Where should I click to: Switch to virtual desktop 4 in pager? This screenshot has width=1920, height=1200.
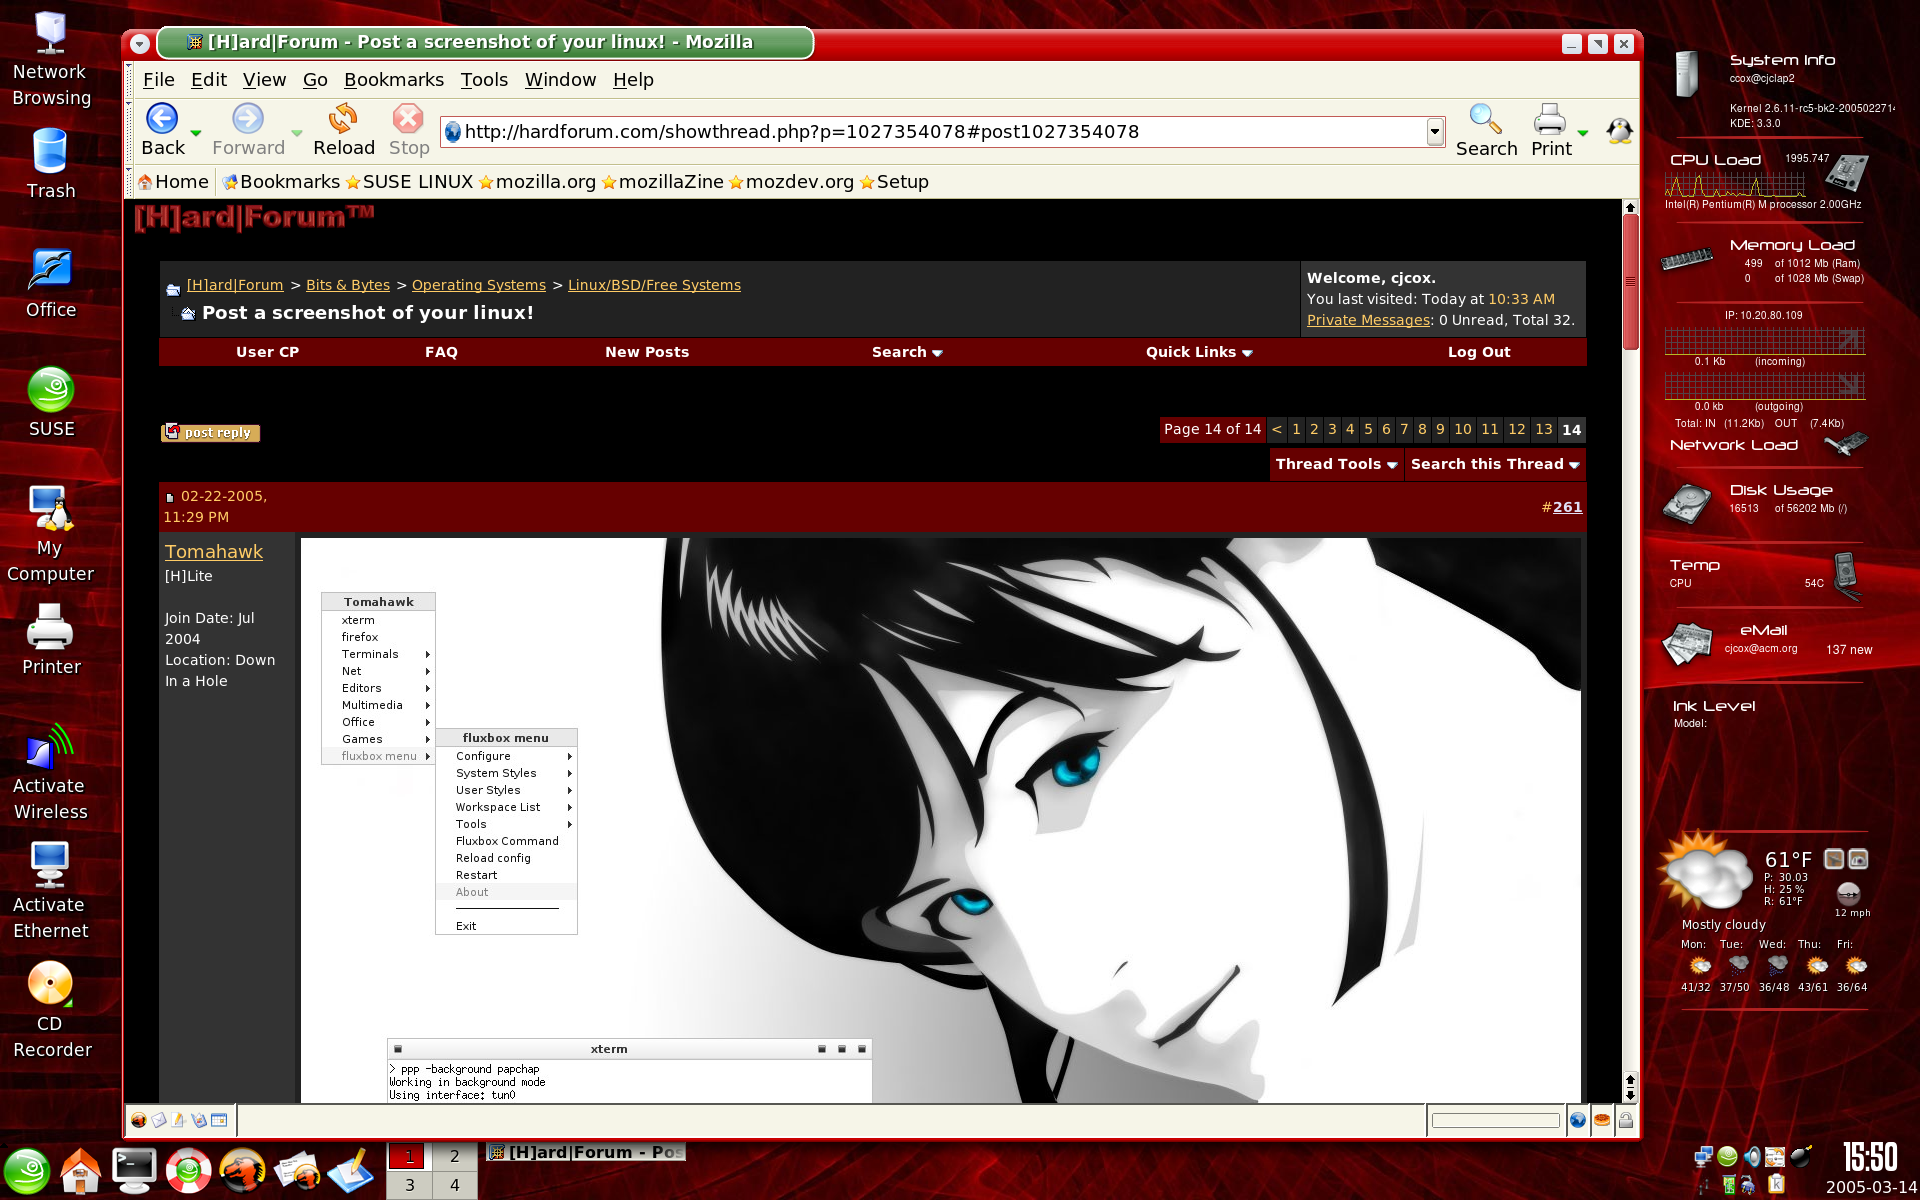[455, 1185]
